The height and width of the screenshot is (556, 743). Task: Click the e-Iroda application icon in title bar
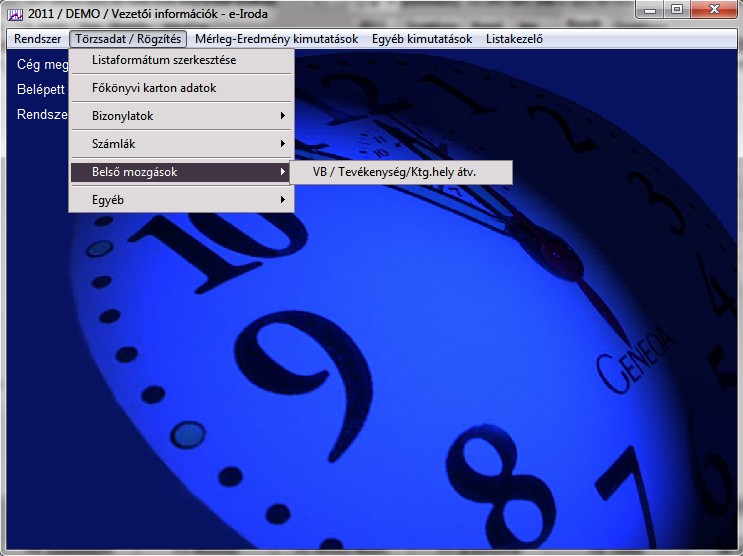point(15,12)
